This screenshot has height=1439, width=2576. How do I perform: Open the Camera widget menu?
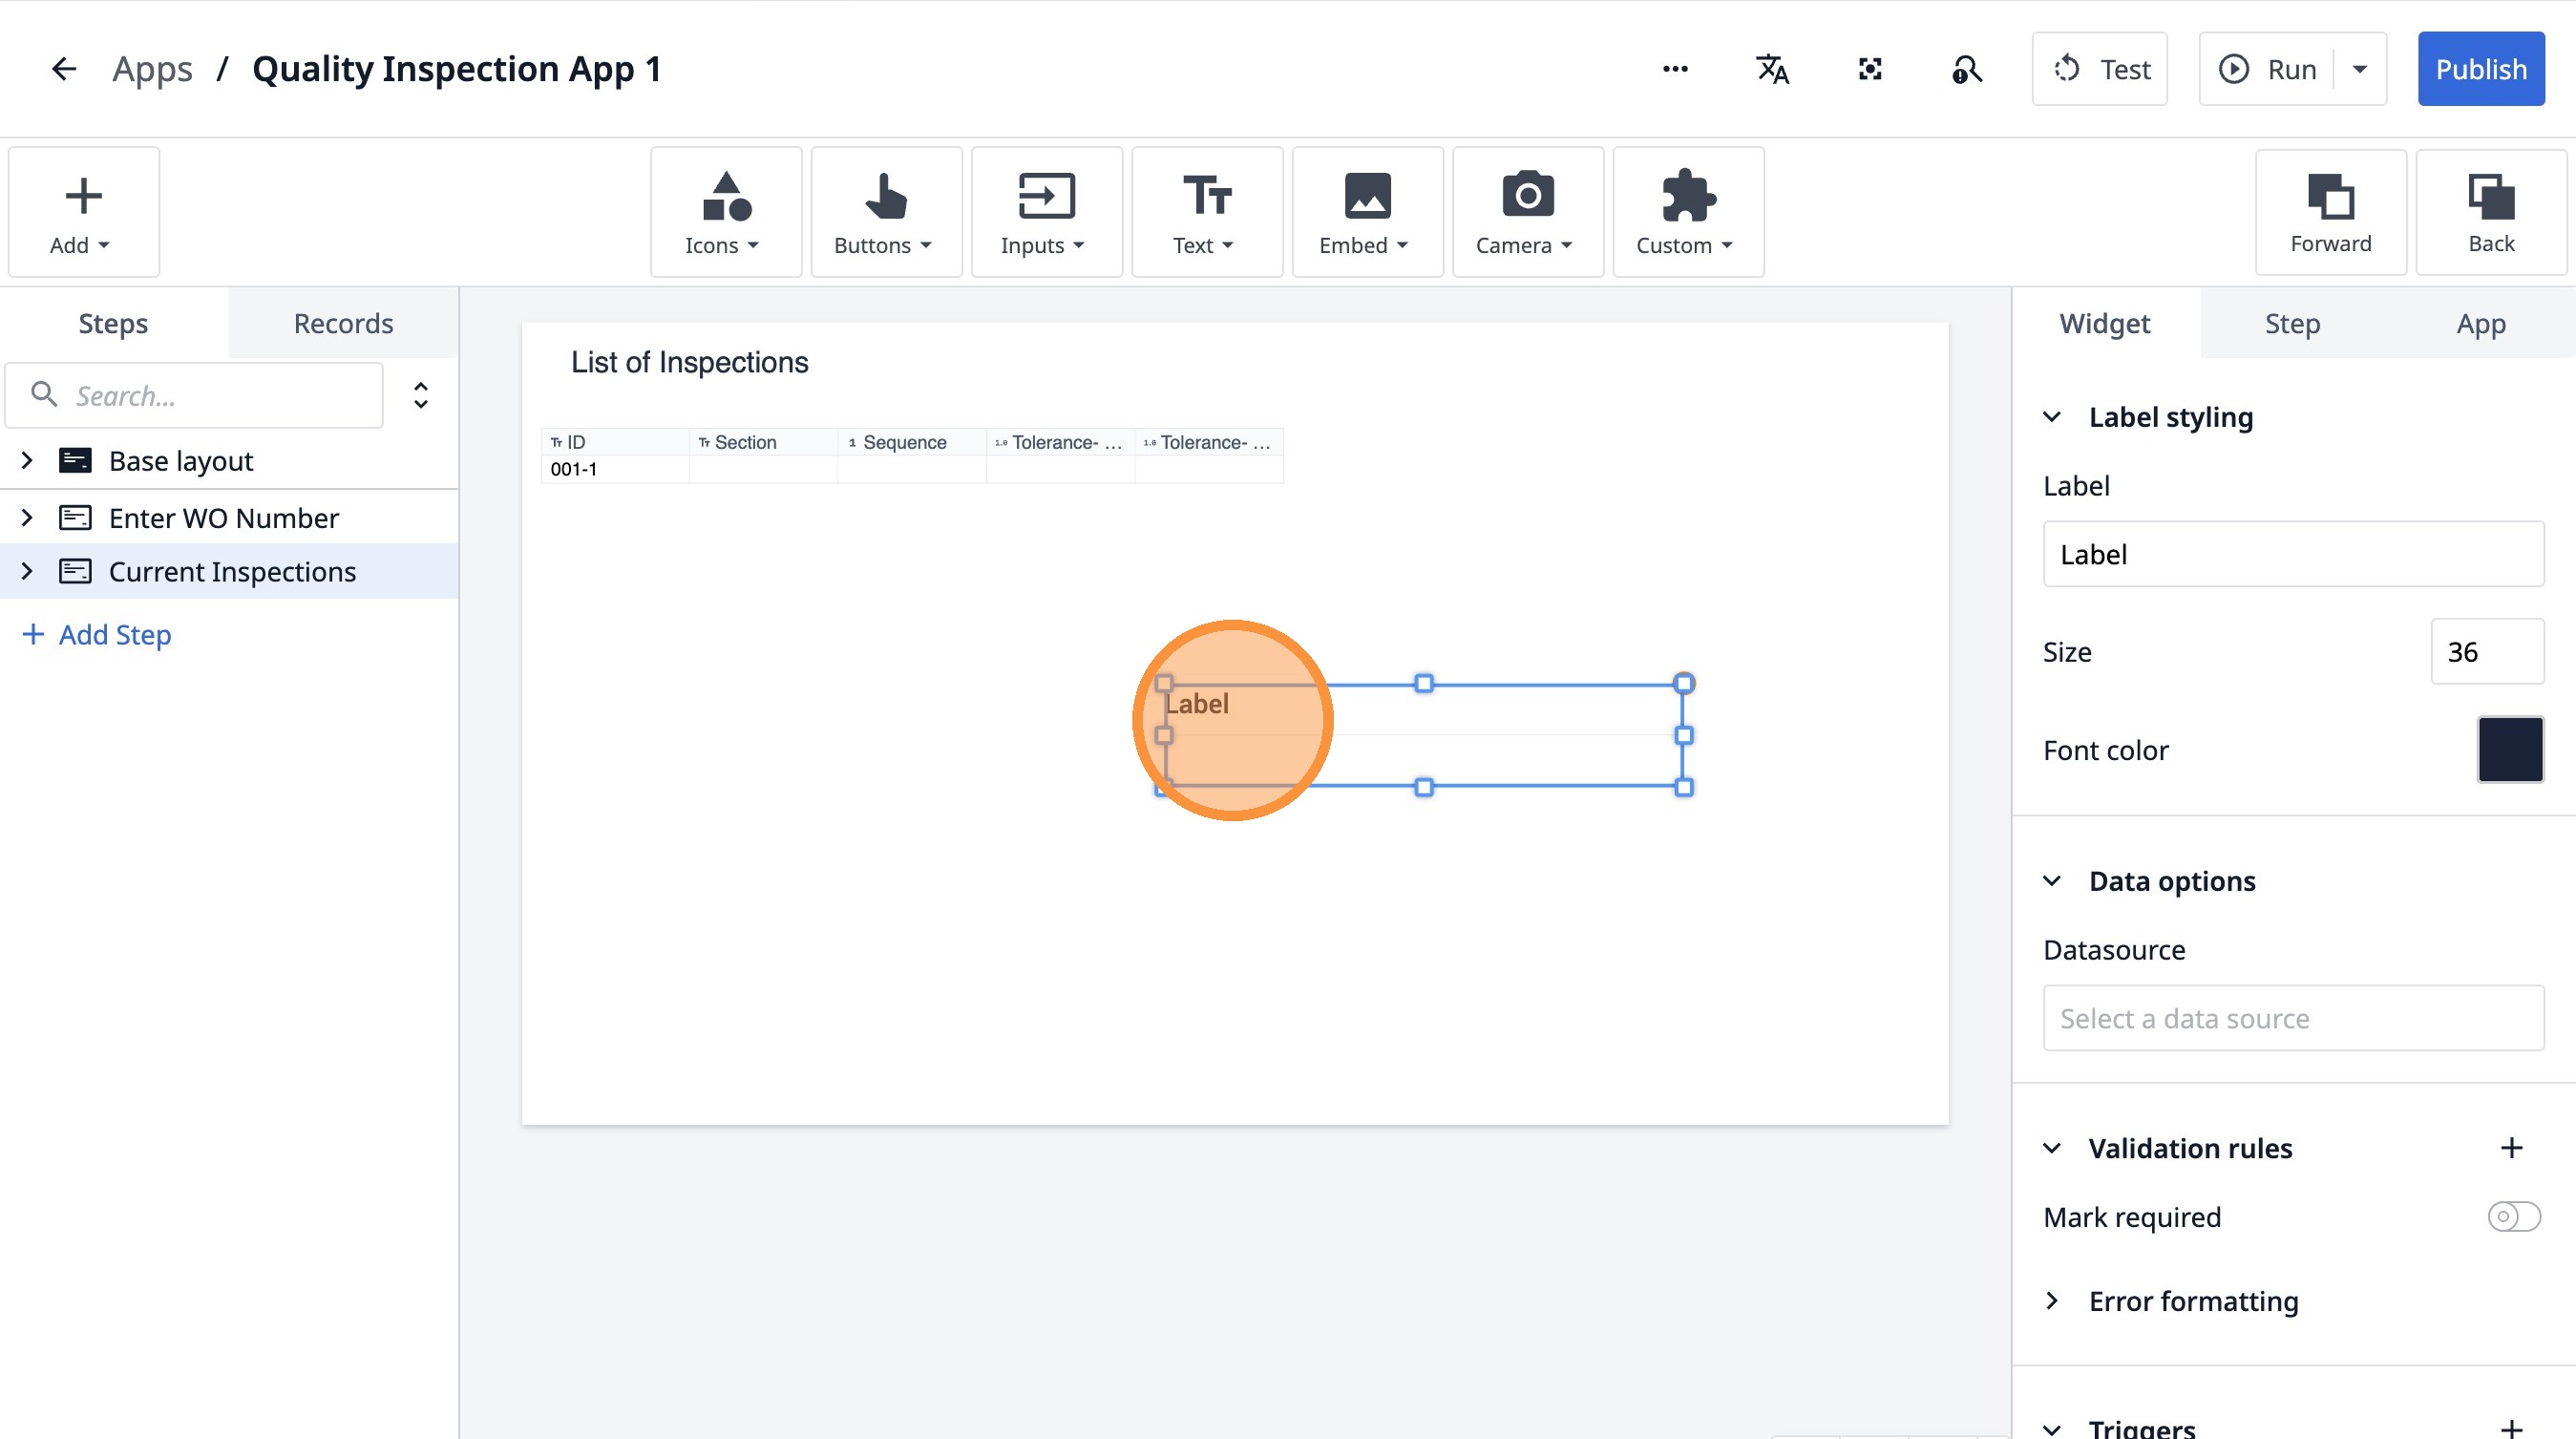click(x=1527, y=212)
